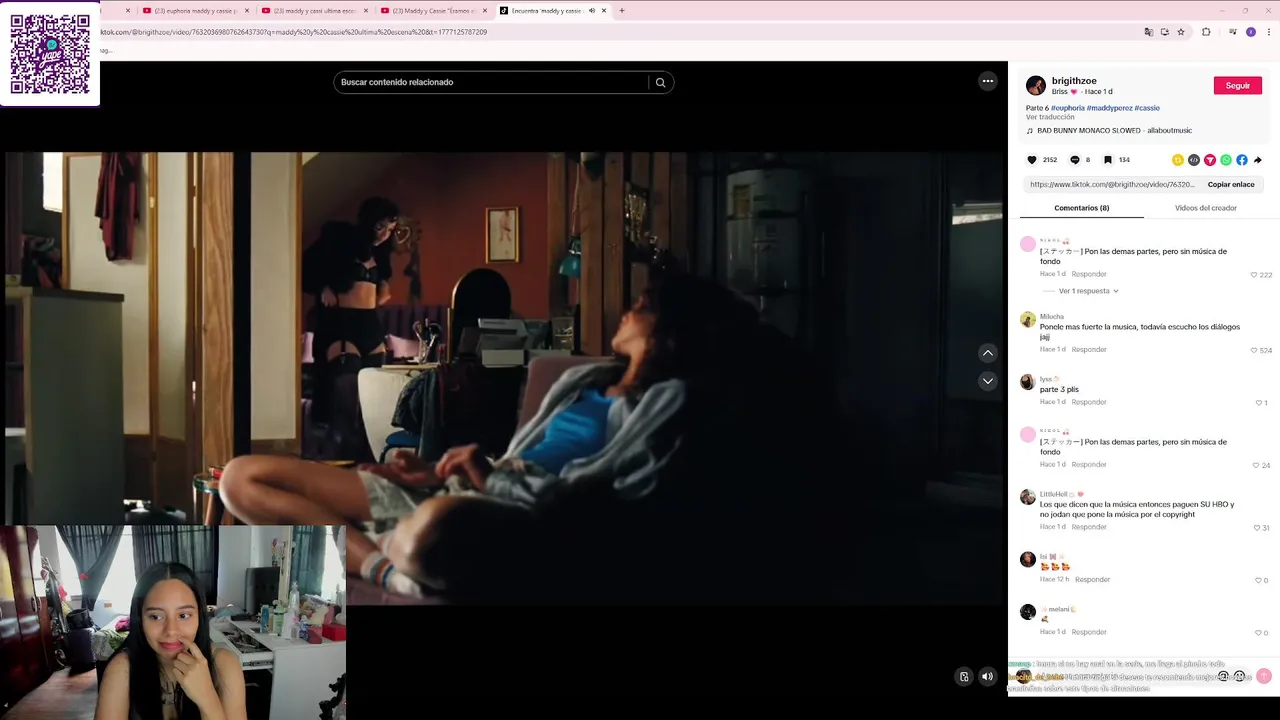This screenshot has width=1280, height=720.
Task: Get the embed code icon
Action: click(x=1194, y=160)
